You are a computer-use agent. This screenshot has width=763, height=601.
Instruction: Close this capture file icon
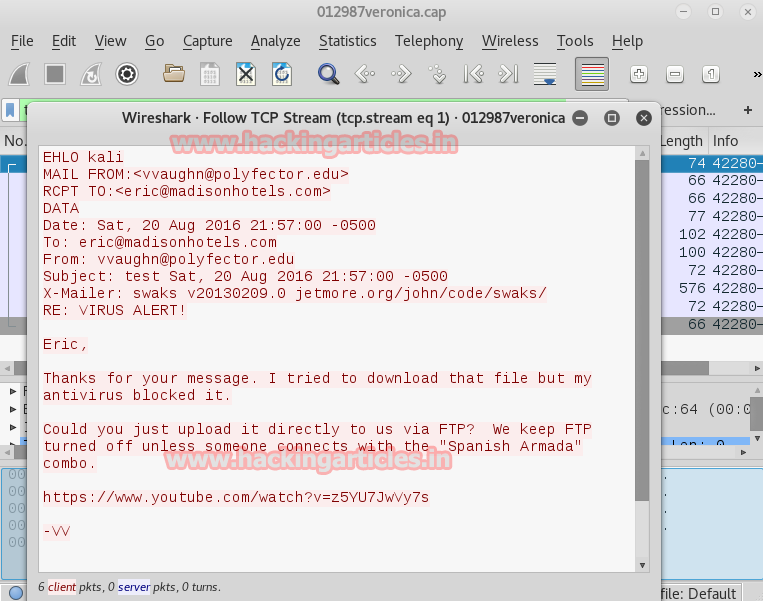point(246,74)
